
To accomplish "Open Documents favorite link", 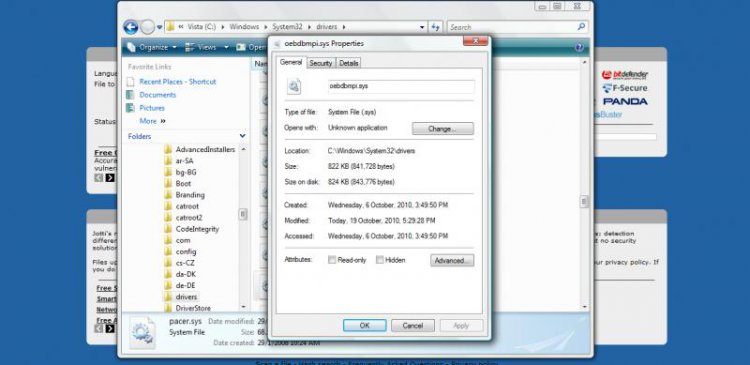I will (x=157, y=95).
